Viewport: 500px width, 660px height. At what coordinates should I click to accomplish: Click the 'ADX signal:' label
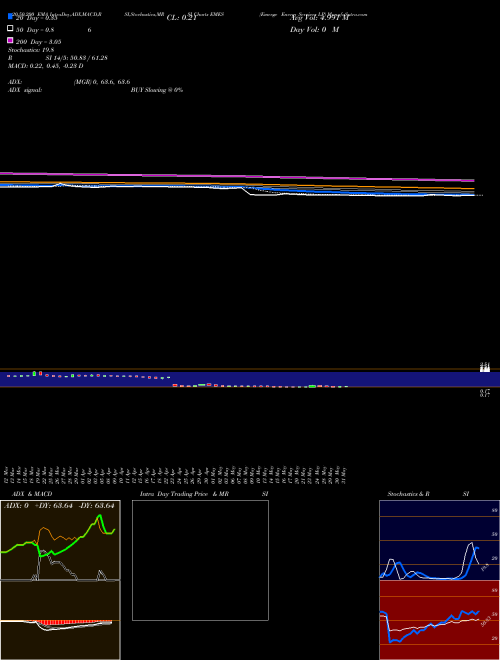coord(25,90)
